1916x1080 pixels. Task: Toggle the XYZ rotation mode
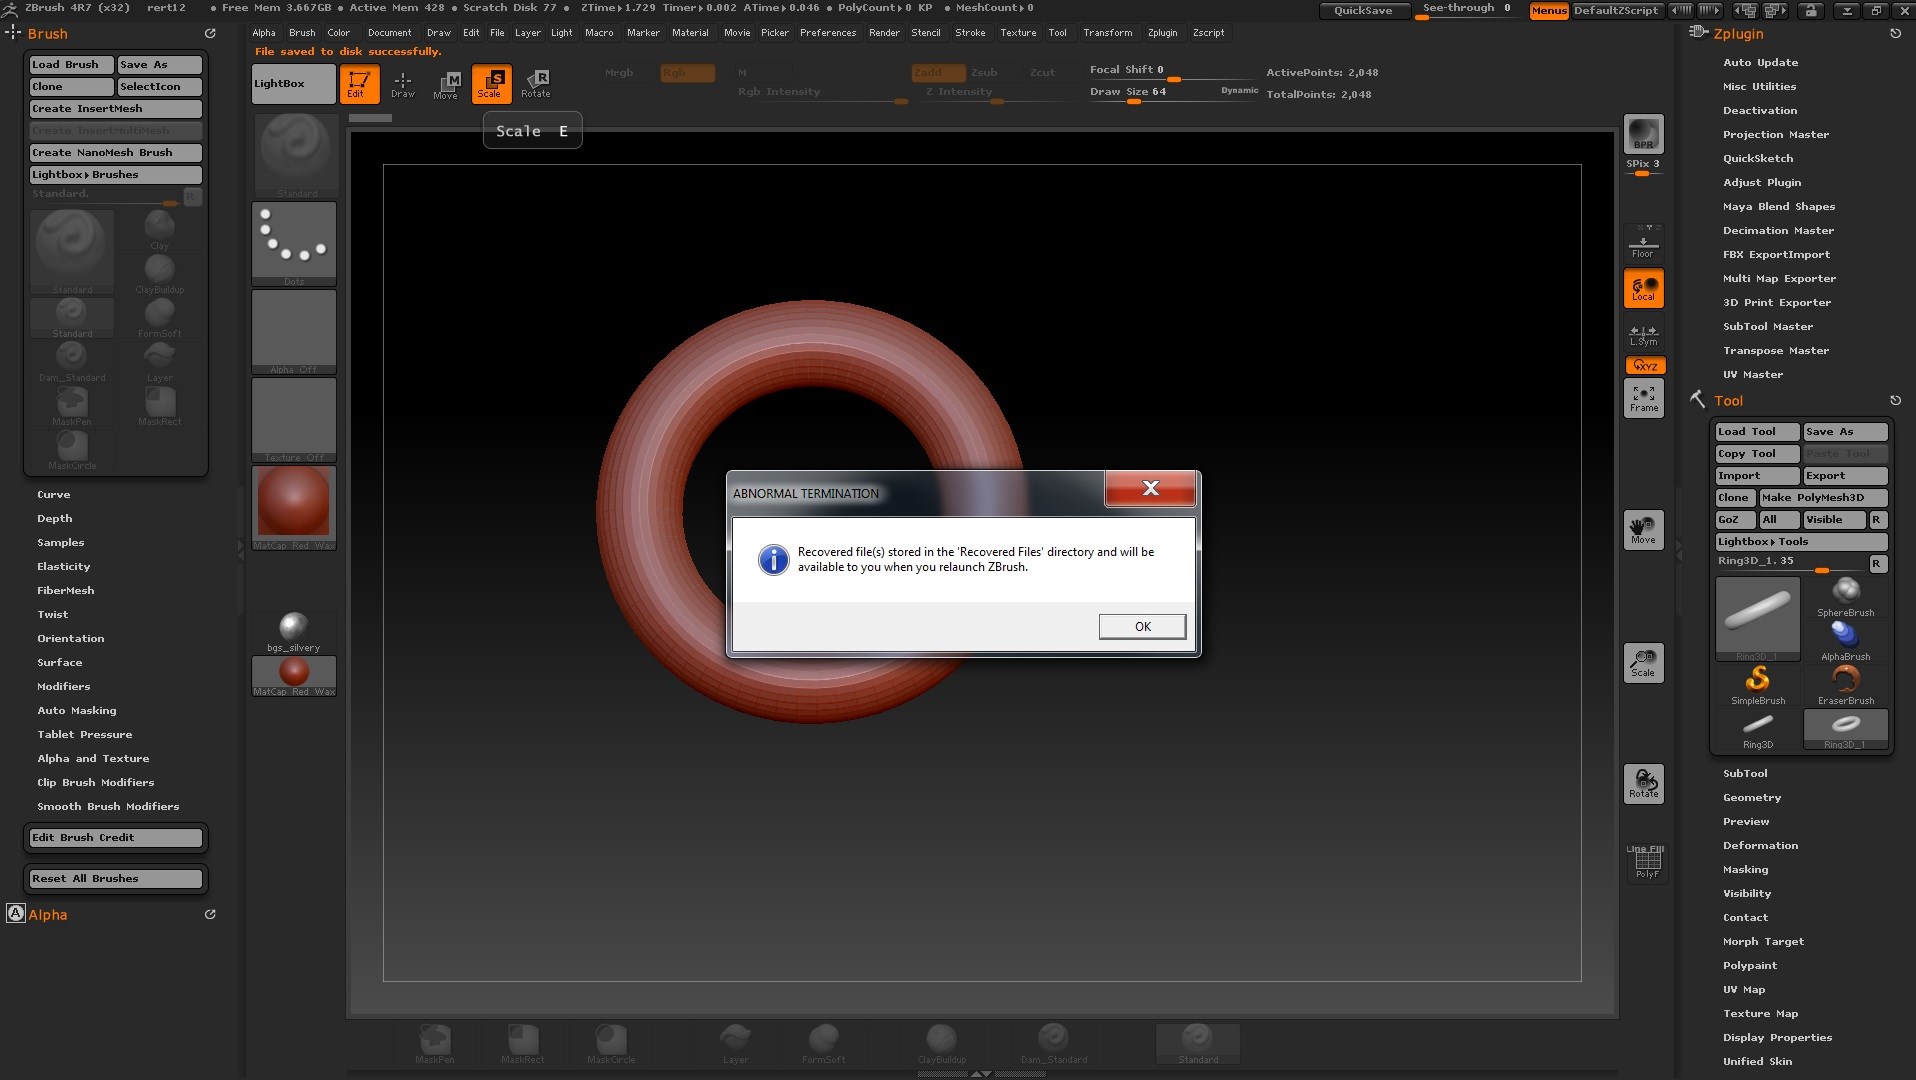tap(1644, 365)
